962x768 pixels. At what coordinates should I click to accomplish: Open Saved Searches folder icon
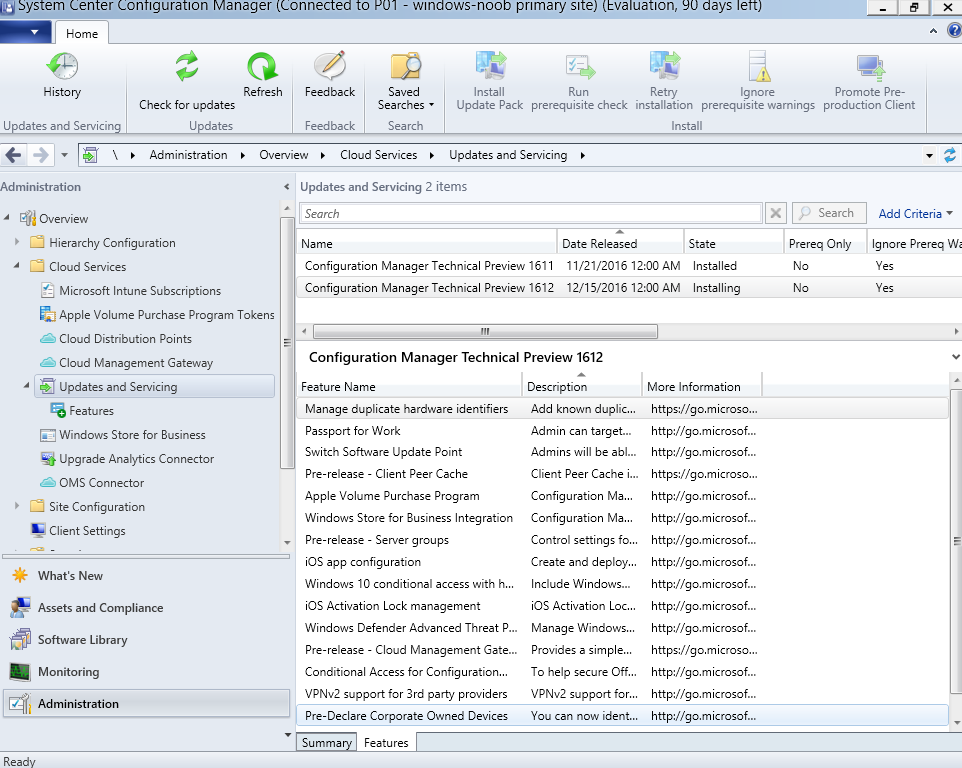404,66
